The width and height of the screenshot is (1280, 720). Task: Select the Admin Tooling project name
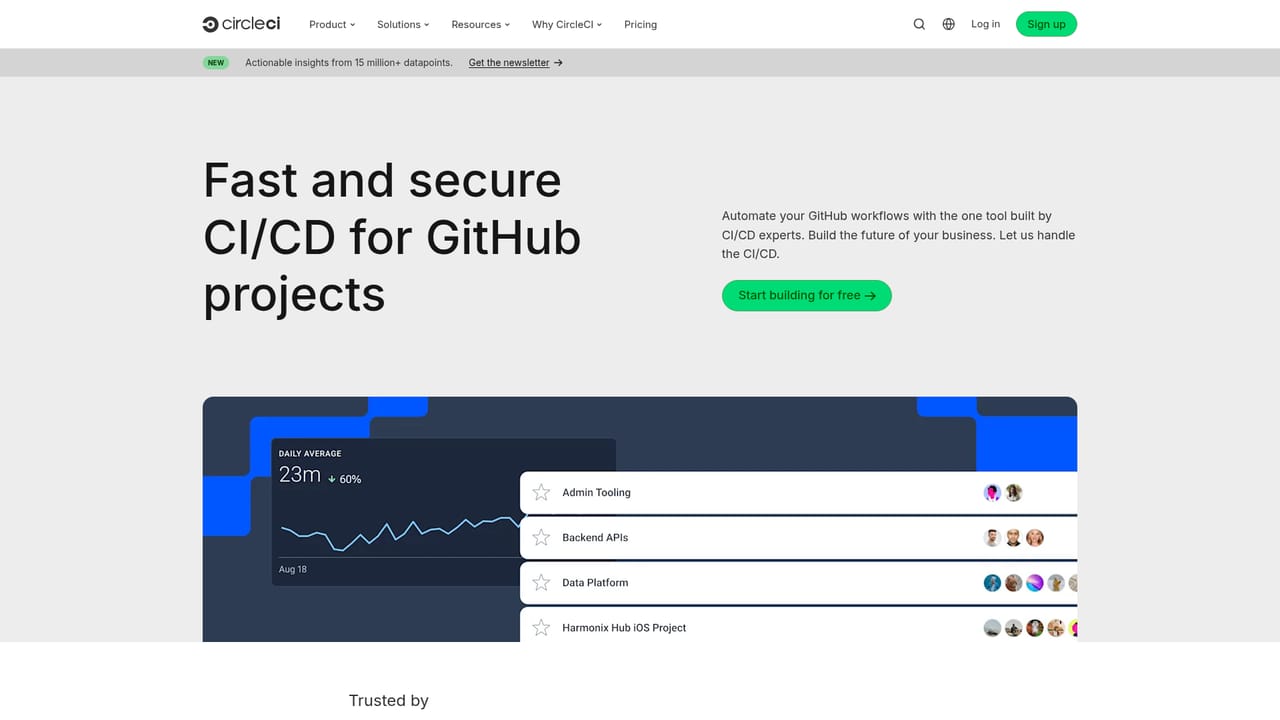pos(596,492)
